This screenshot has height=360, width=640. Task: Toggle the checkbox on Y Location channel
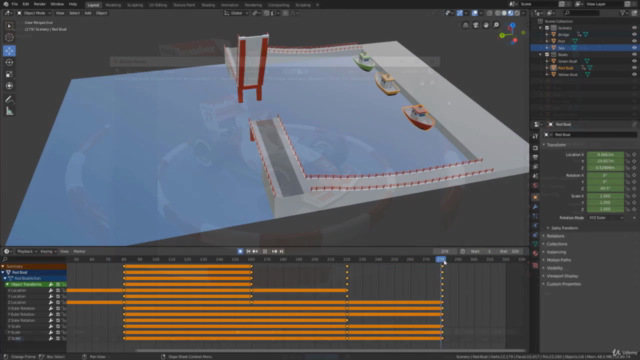[58, 297]
